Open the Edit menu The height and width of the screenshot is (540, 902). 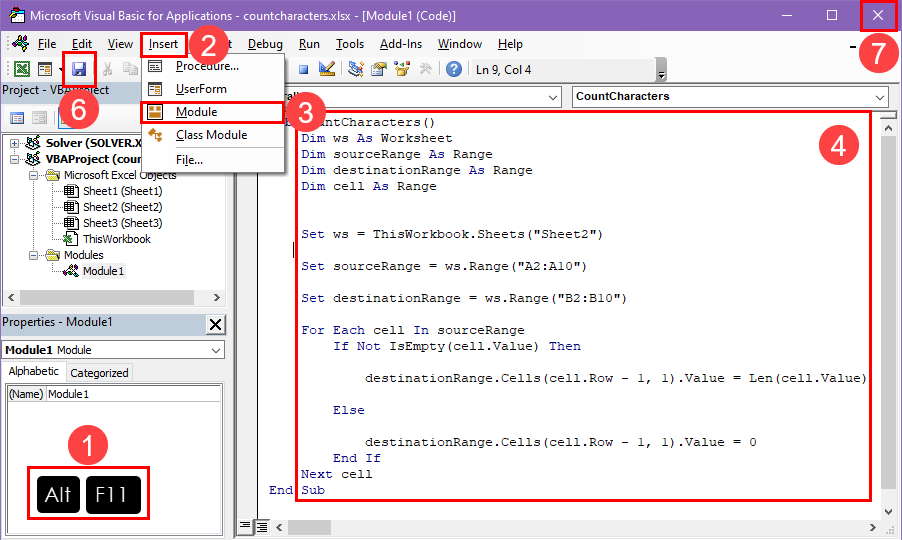pos(82,44)
